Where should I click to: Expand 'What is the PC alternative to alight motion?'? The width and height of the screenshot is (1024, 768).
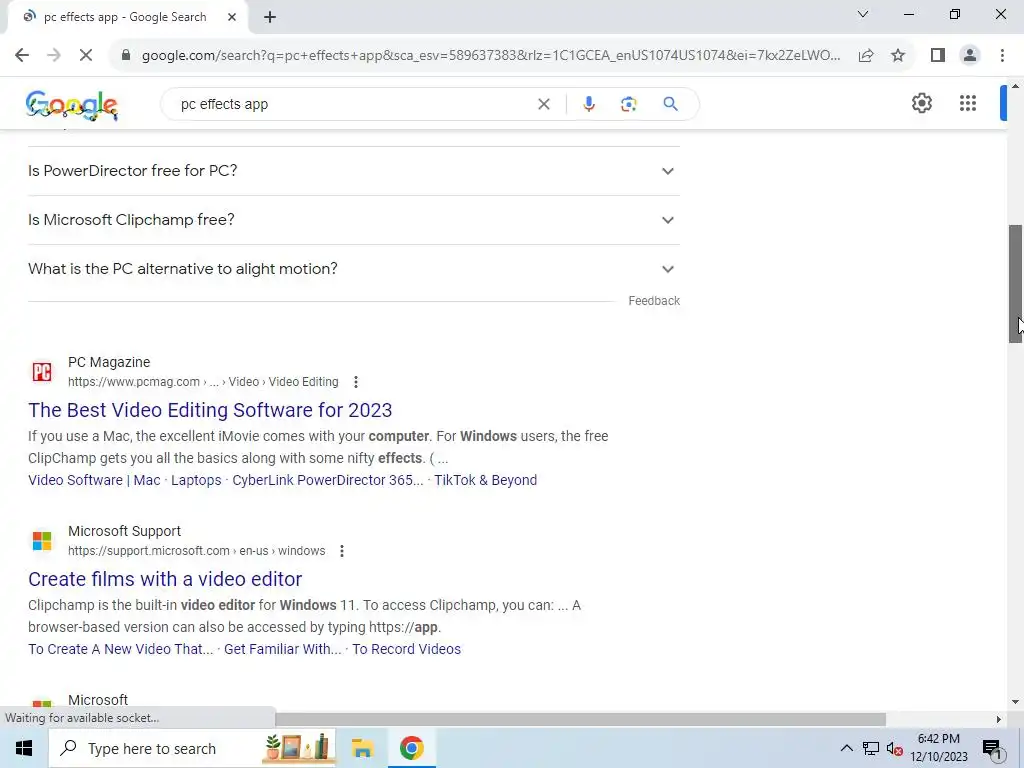click(x=353, y=269)
